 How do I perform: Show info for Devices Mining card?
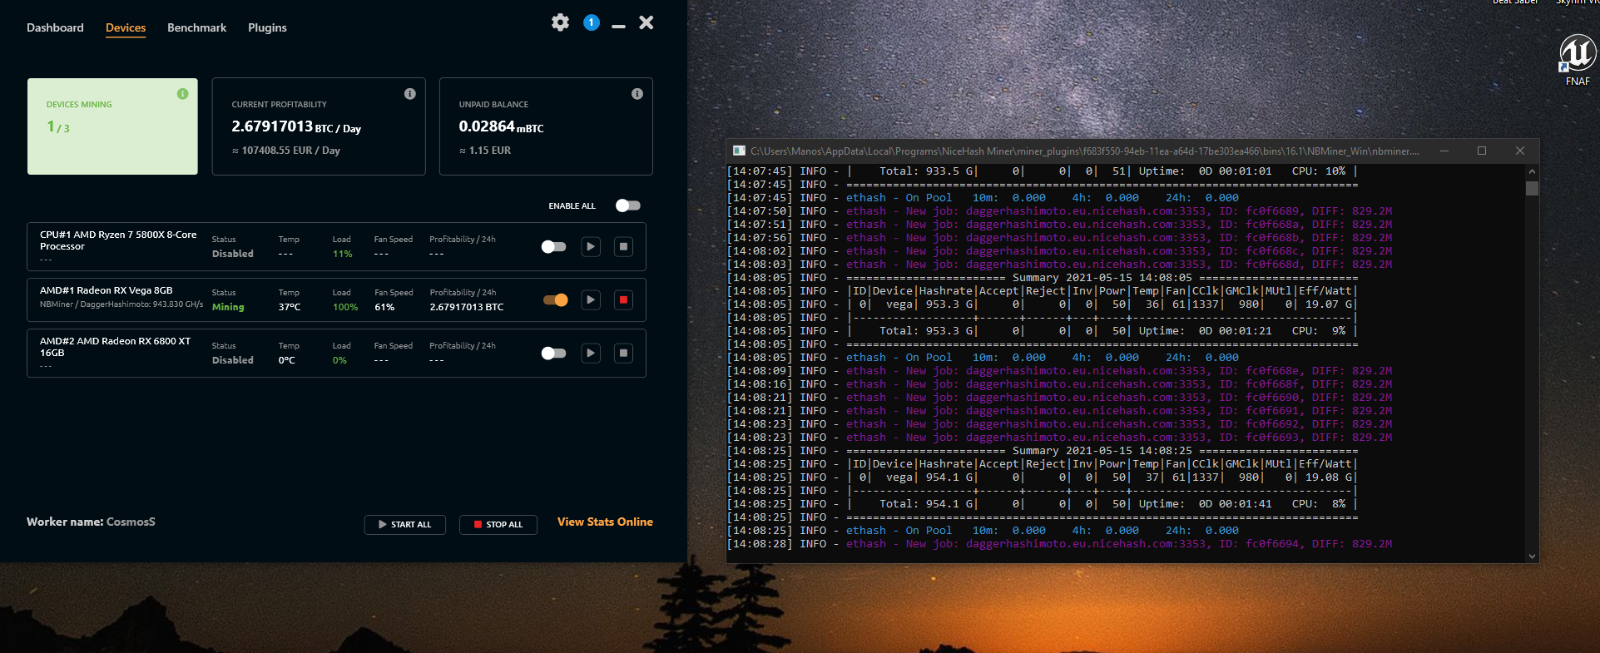[x=182, y=94]
